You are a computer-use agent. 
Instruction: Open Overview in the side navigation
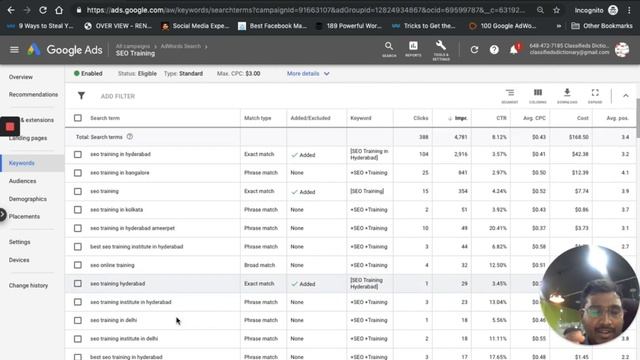point(21,77)
